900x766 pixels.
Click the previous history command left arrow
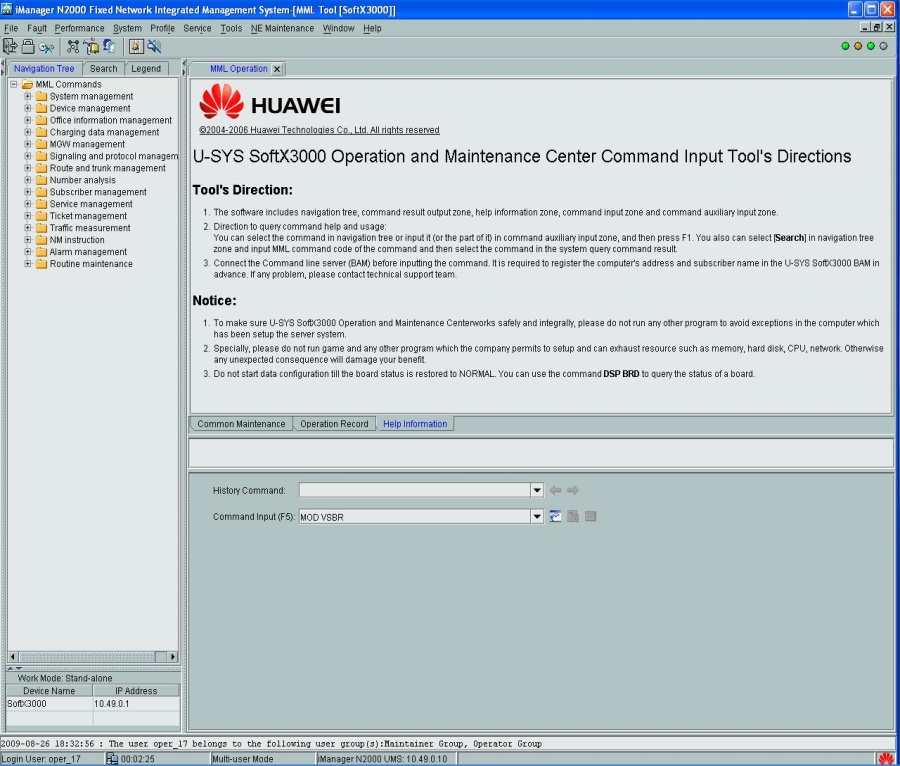555,489
